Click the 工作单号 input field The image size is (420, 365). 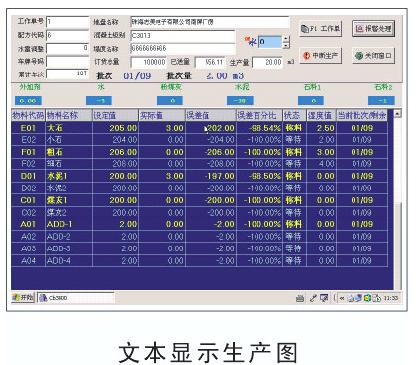click(x=67, y=22)
